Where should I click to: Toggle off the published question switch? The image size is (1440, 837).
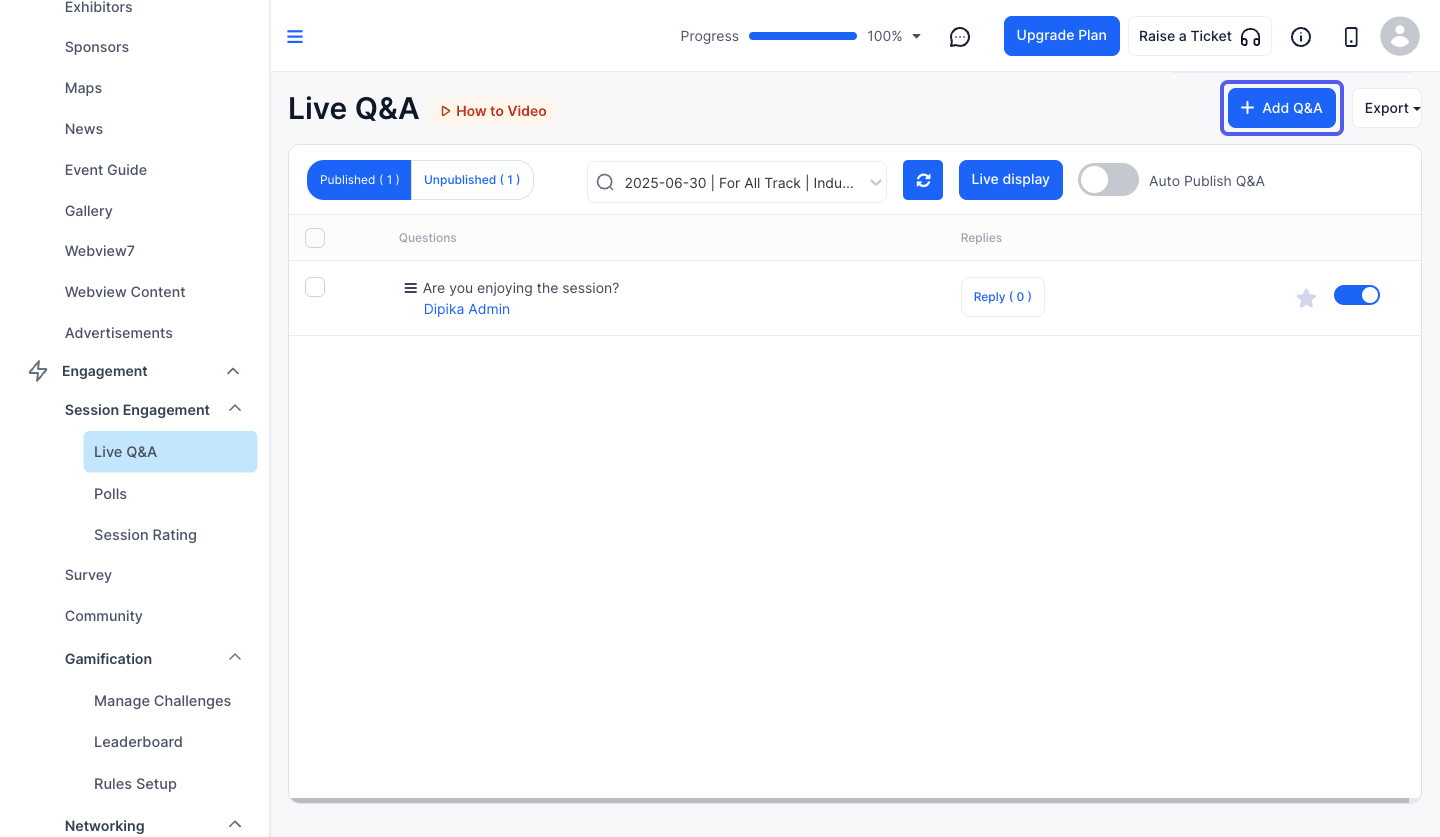(x=1357, y=295)
